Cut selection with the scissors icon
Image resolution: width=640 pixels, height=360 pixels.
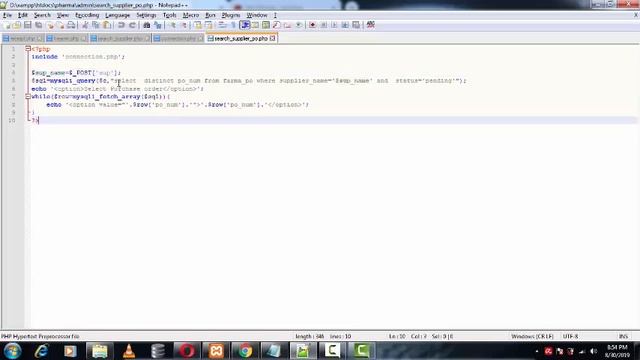point(85,25)
